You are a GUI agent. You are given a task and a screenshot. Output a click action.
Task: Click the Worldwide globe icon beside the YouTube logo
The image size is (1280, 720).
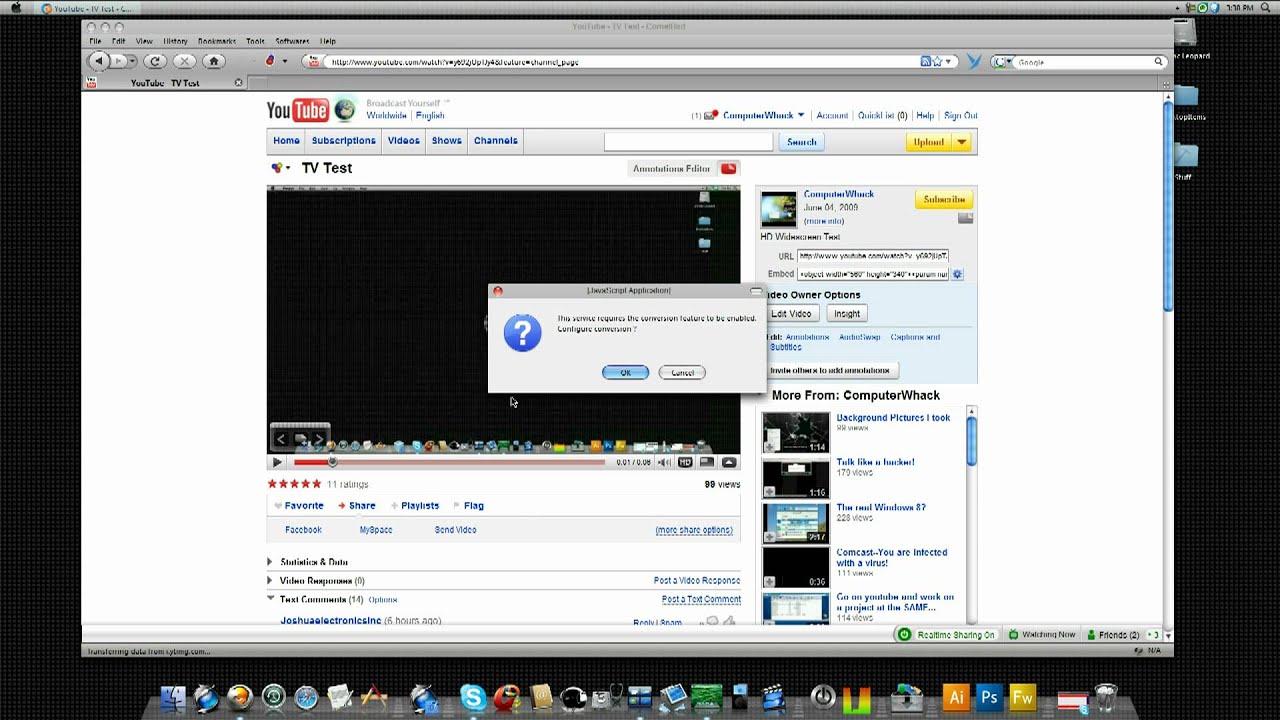tap(345, 110)
